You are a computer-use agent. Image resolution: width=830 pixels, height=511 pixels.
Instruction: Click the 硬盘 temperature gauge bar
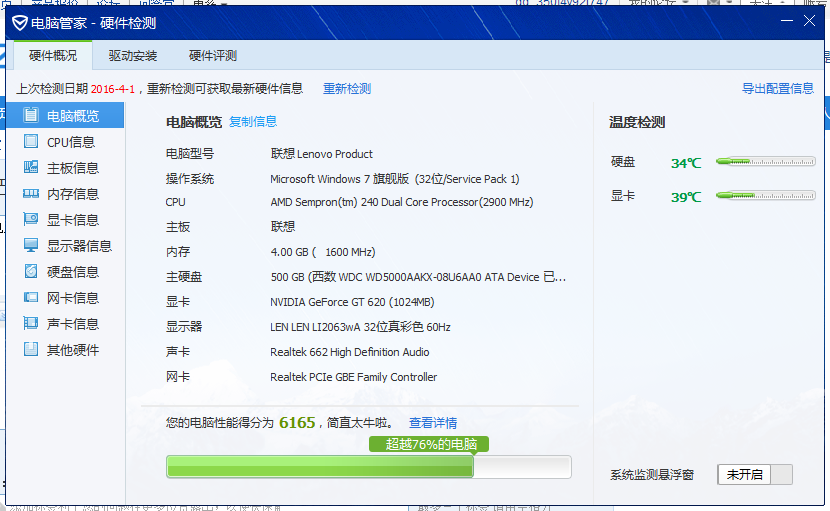[x=765, y=162]
